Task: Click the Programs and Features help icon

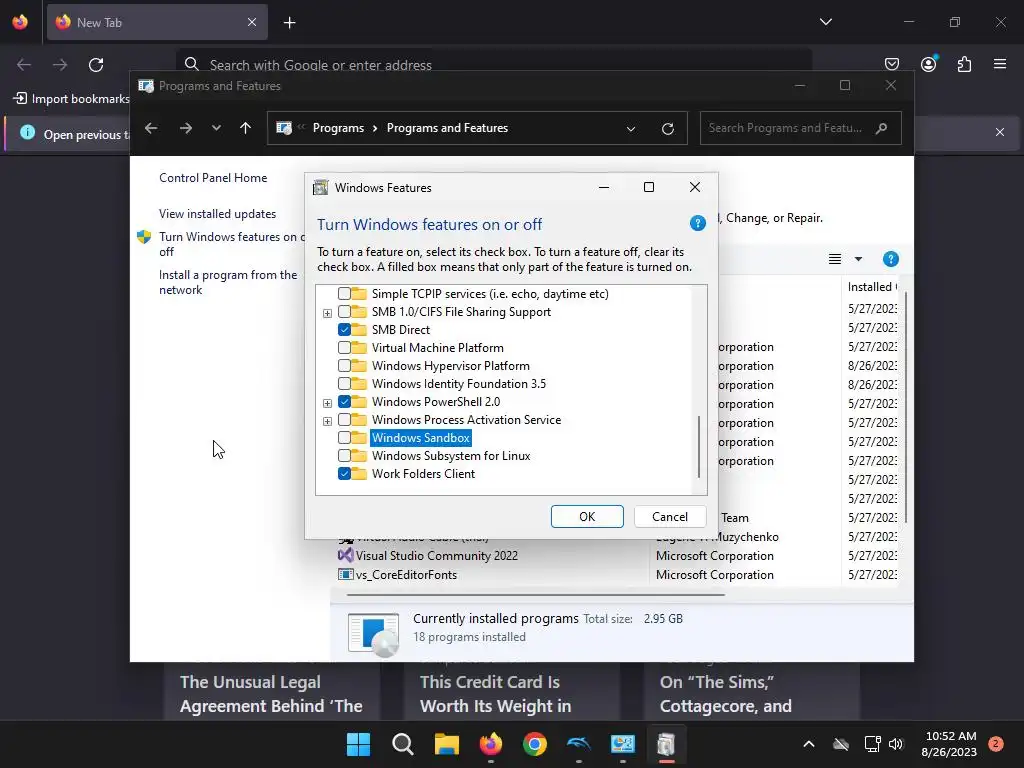Action: 890,259
